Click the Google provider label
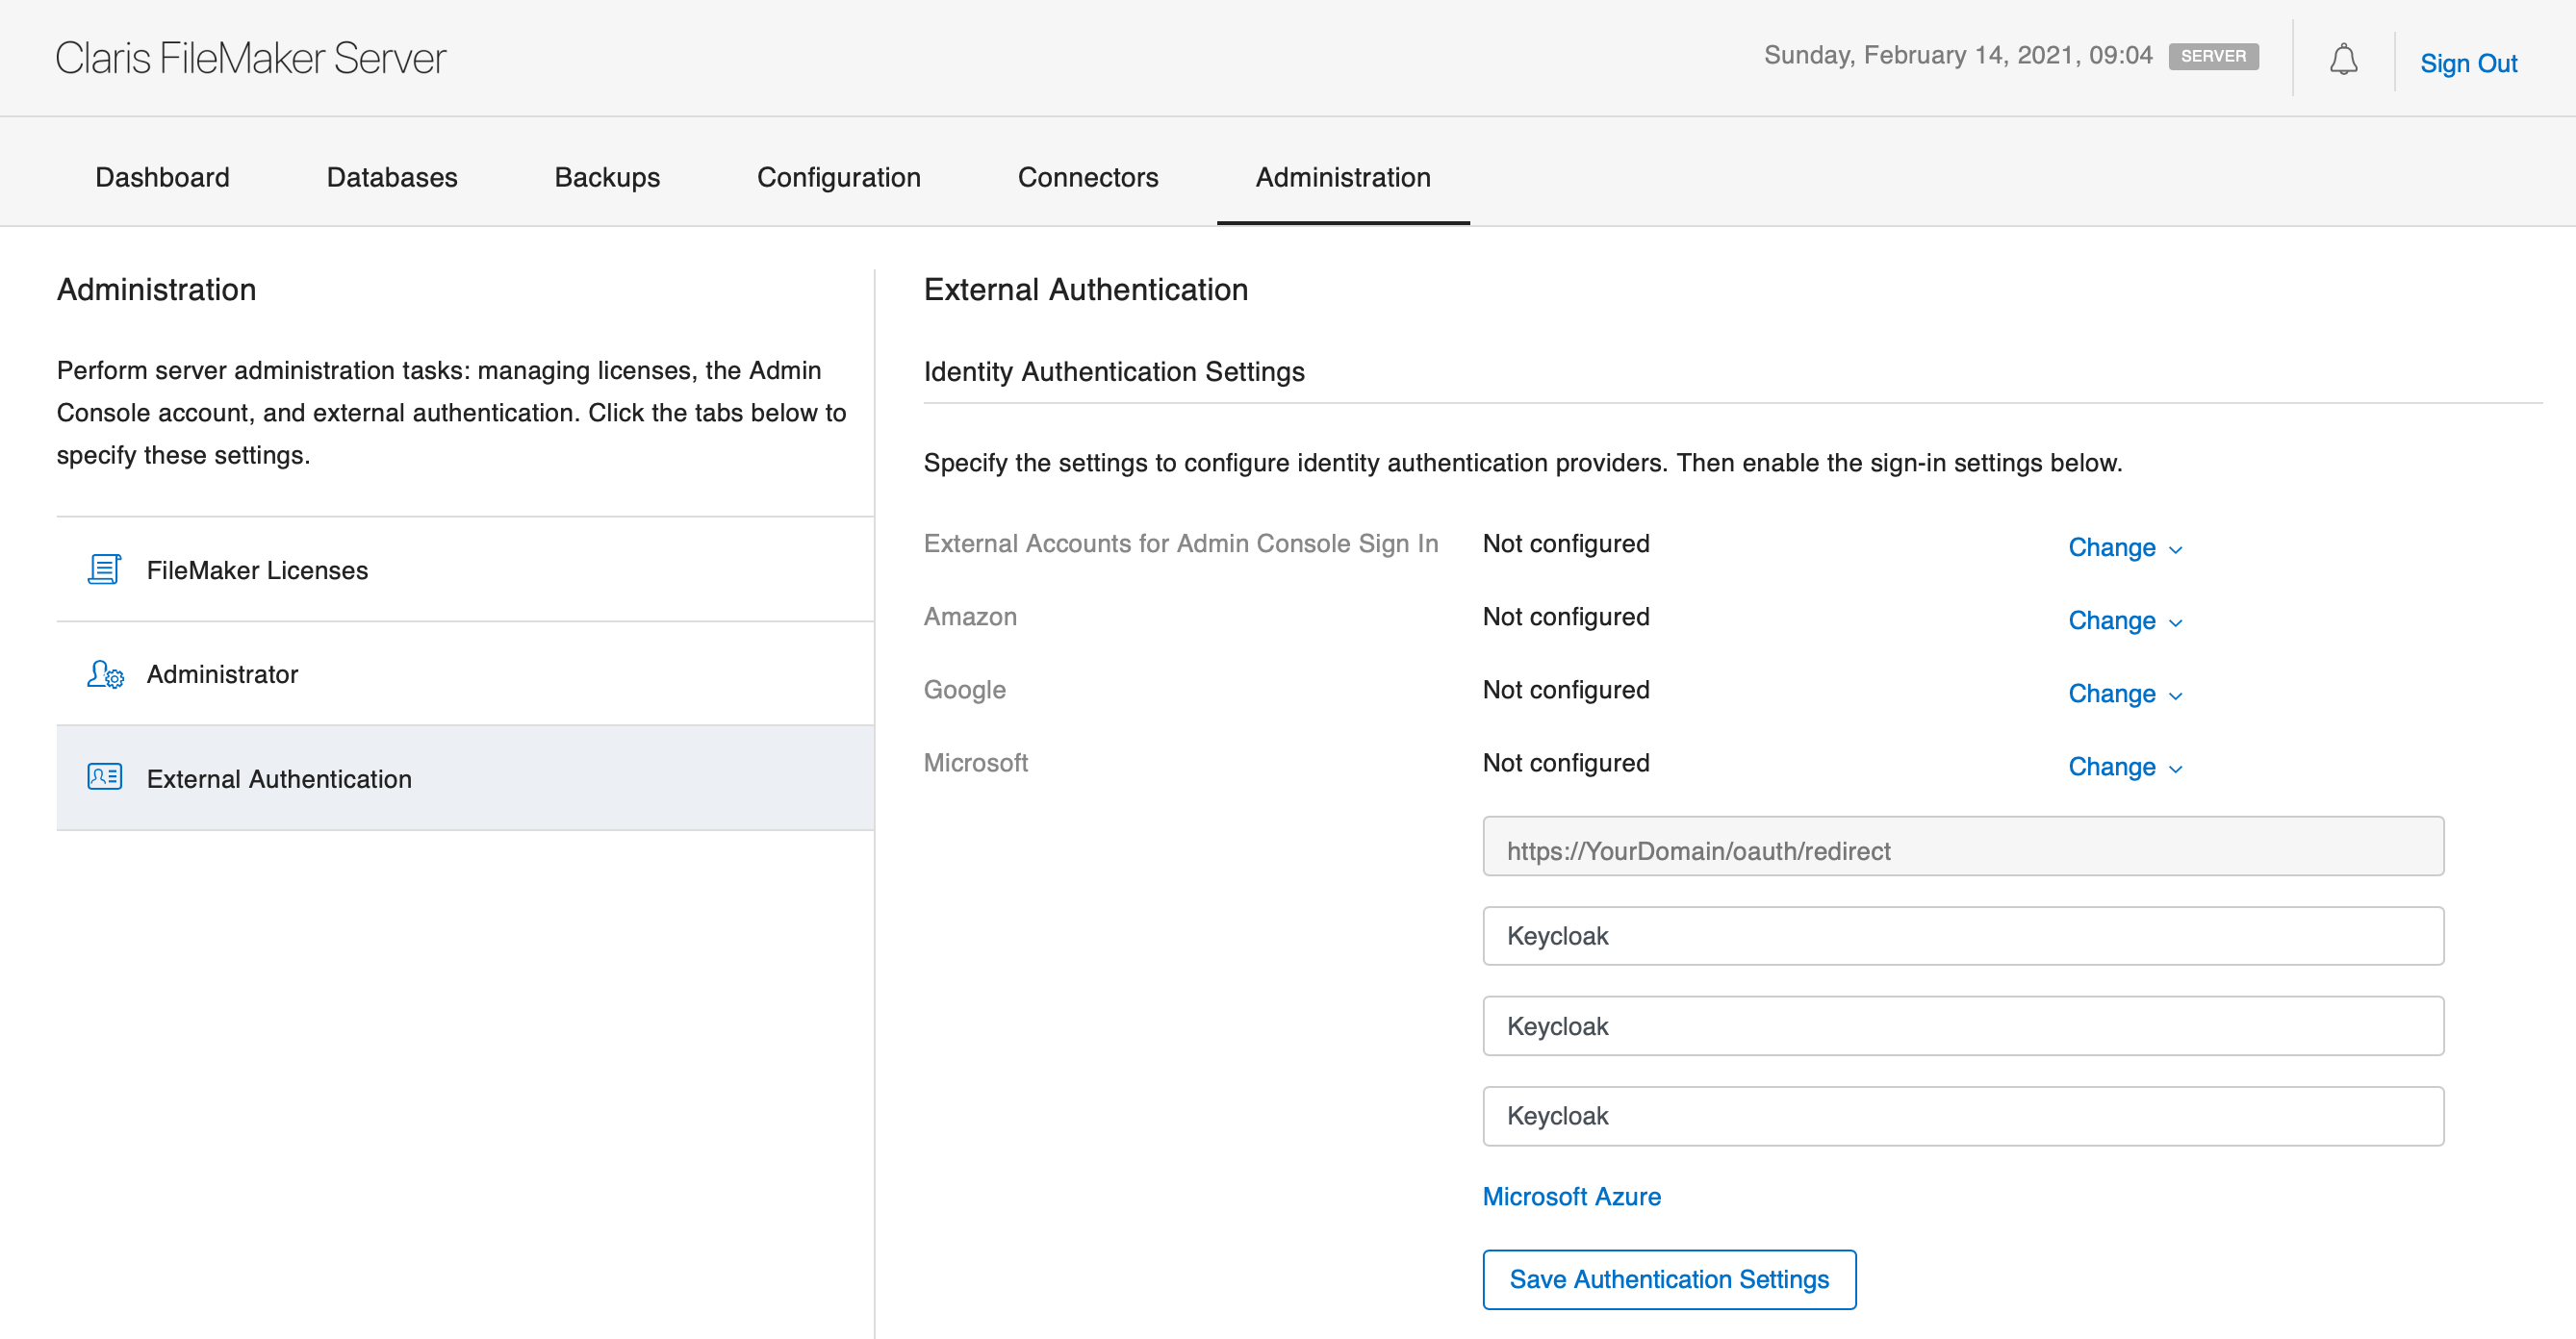This screenshot has width=2576, height=1339. point(964,689)
